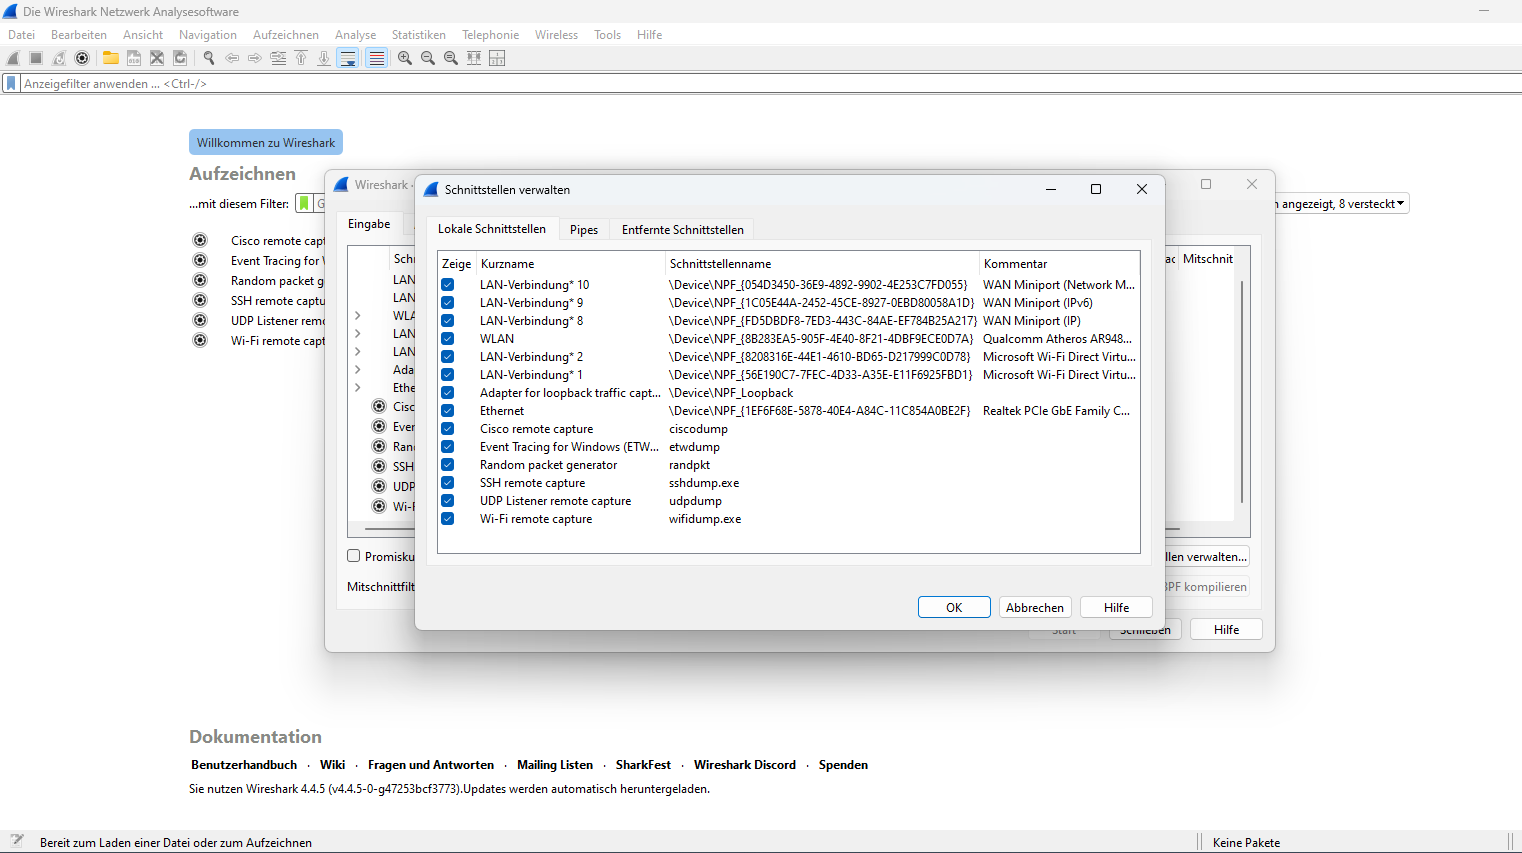Click OK in Schnittstellen verwalten dialog
The image size is (1522, 853).
coord(954,607)
